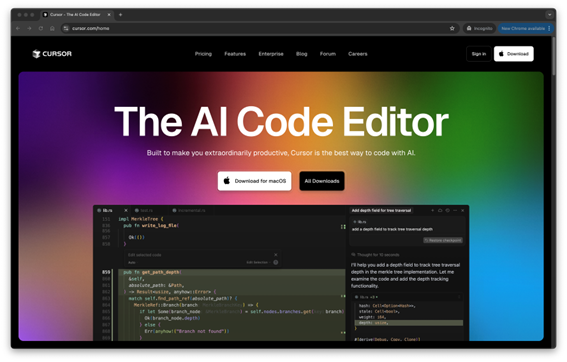Reload the cursor.com page
567x362 pixels.
pyautogui.click(x=41, y=28)
